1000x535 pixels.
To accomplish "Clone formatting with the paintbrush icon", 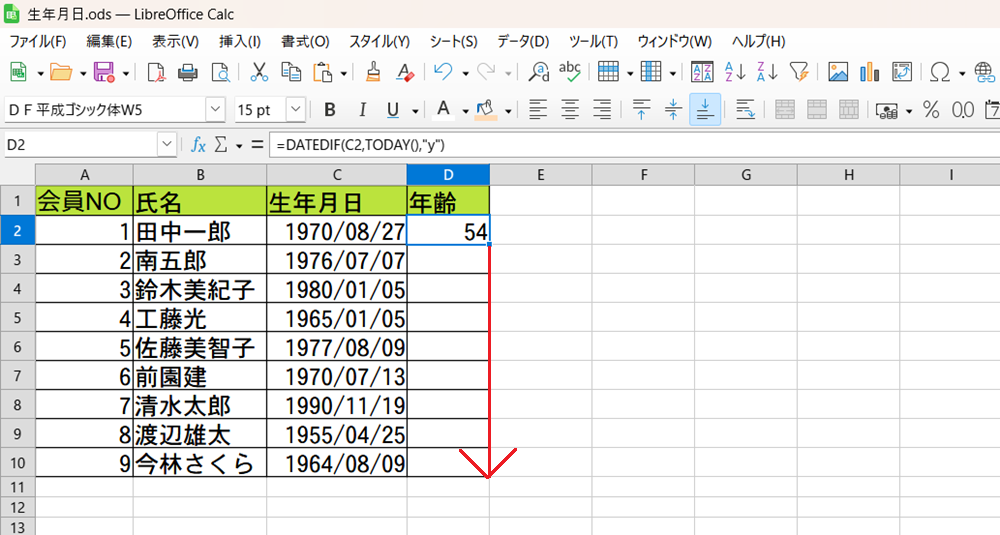I will point(373,72).
